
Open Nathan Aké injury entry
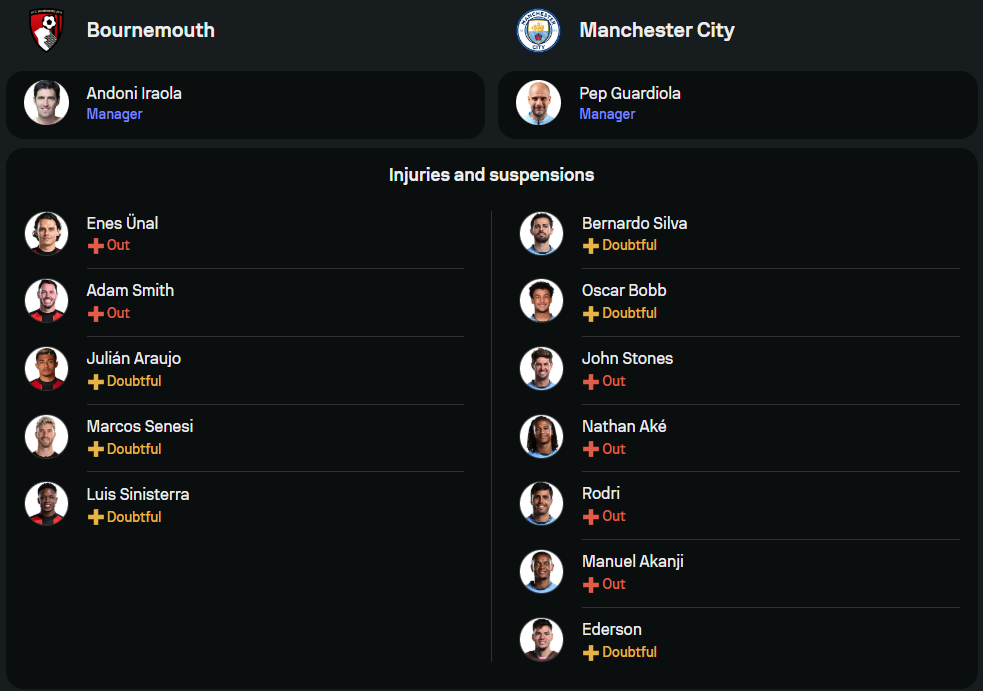pyautogui.click(x=740, y=438)
